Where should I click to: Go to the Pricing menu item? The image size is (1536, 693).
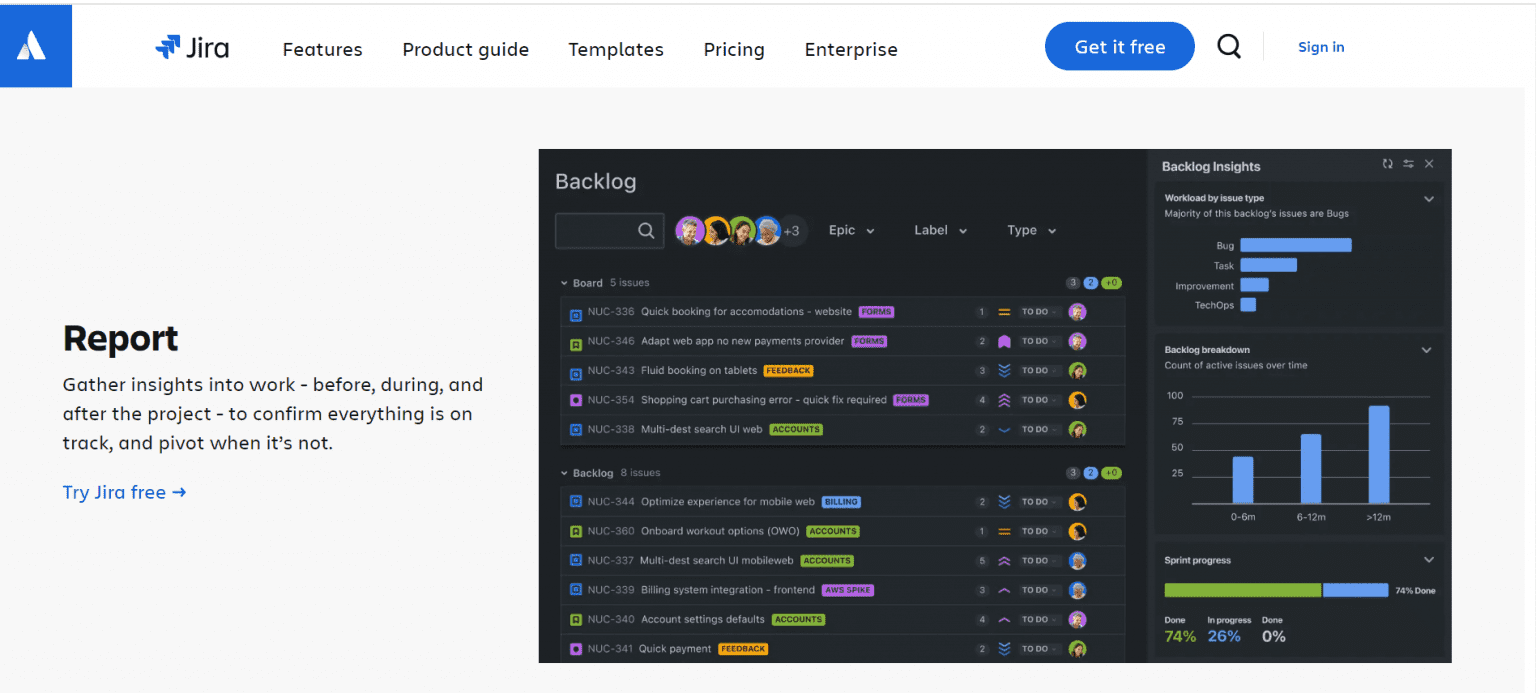click(733, 49)
